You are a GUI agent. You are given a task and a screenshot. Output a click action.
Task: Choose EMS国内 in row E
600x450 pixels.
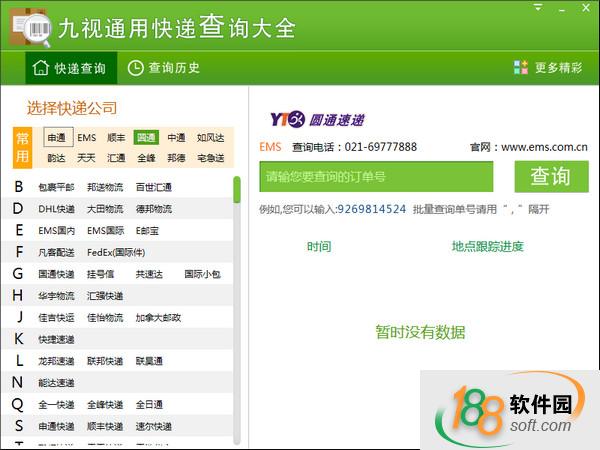click(x=56, y=231)
